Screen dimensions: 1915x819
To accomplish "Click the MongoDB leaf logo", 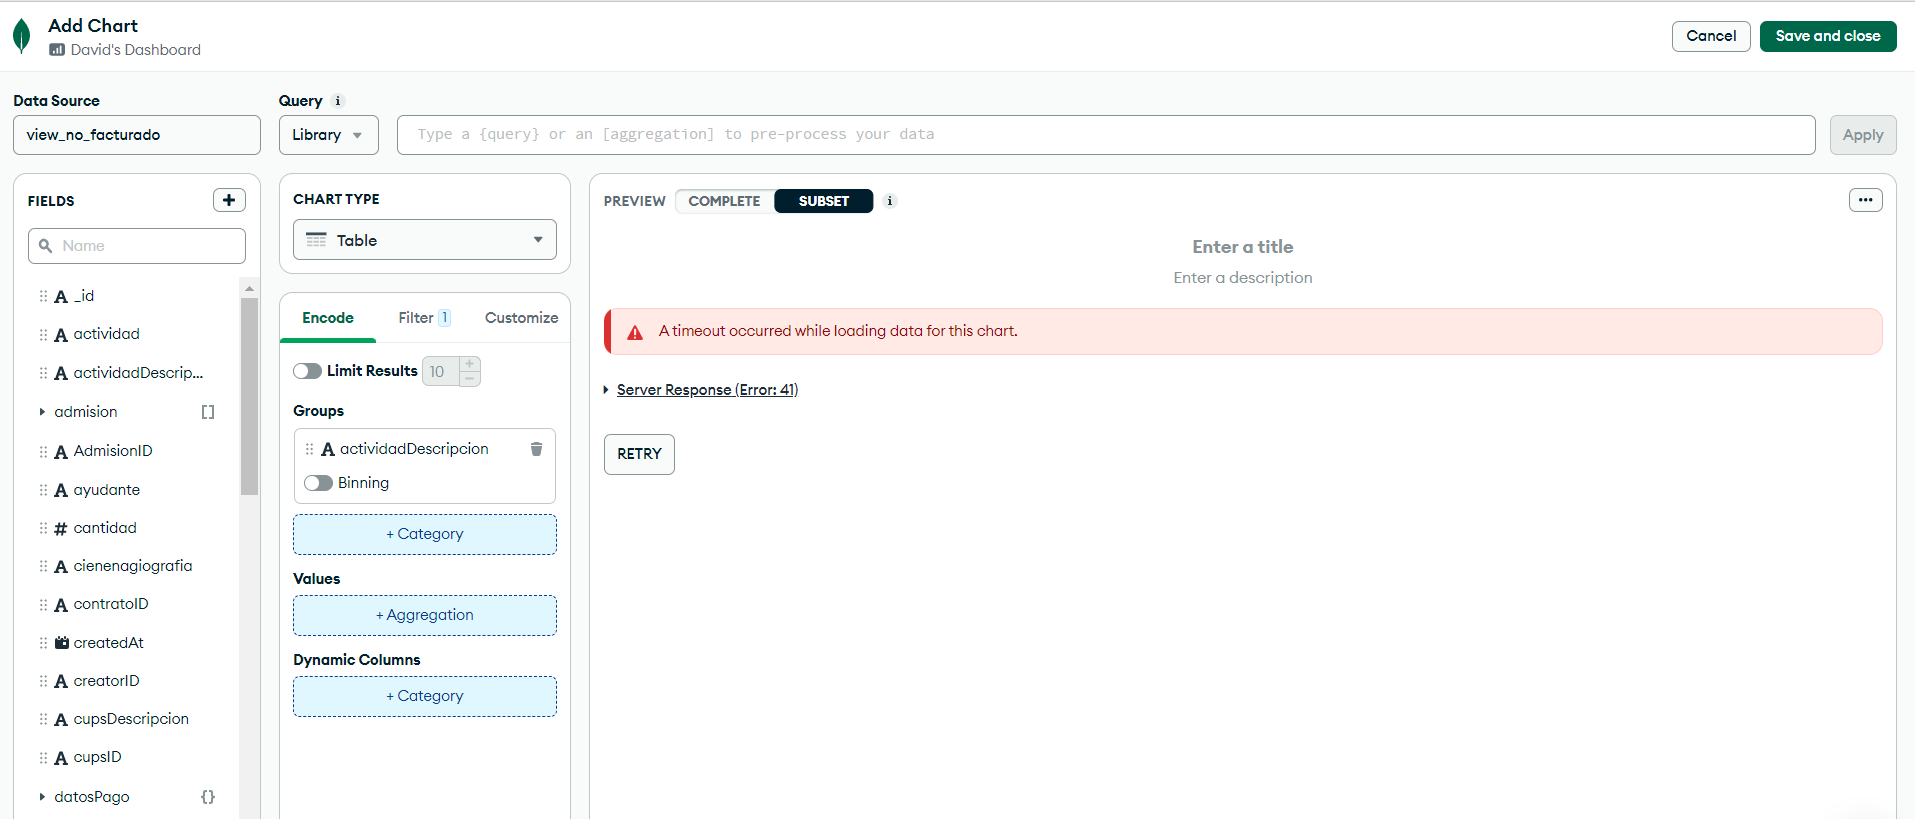I will click(x=21, y=36).
